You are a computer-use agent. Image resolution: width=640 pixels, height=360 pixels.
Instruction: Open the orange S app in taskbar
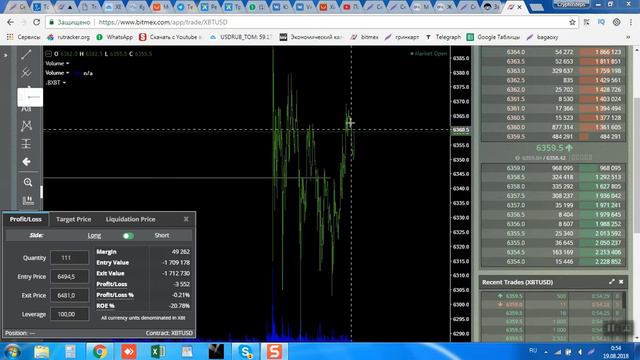coord(274,351)
